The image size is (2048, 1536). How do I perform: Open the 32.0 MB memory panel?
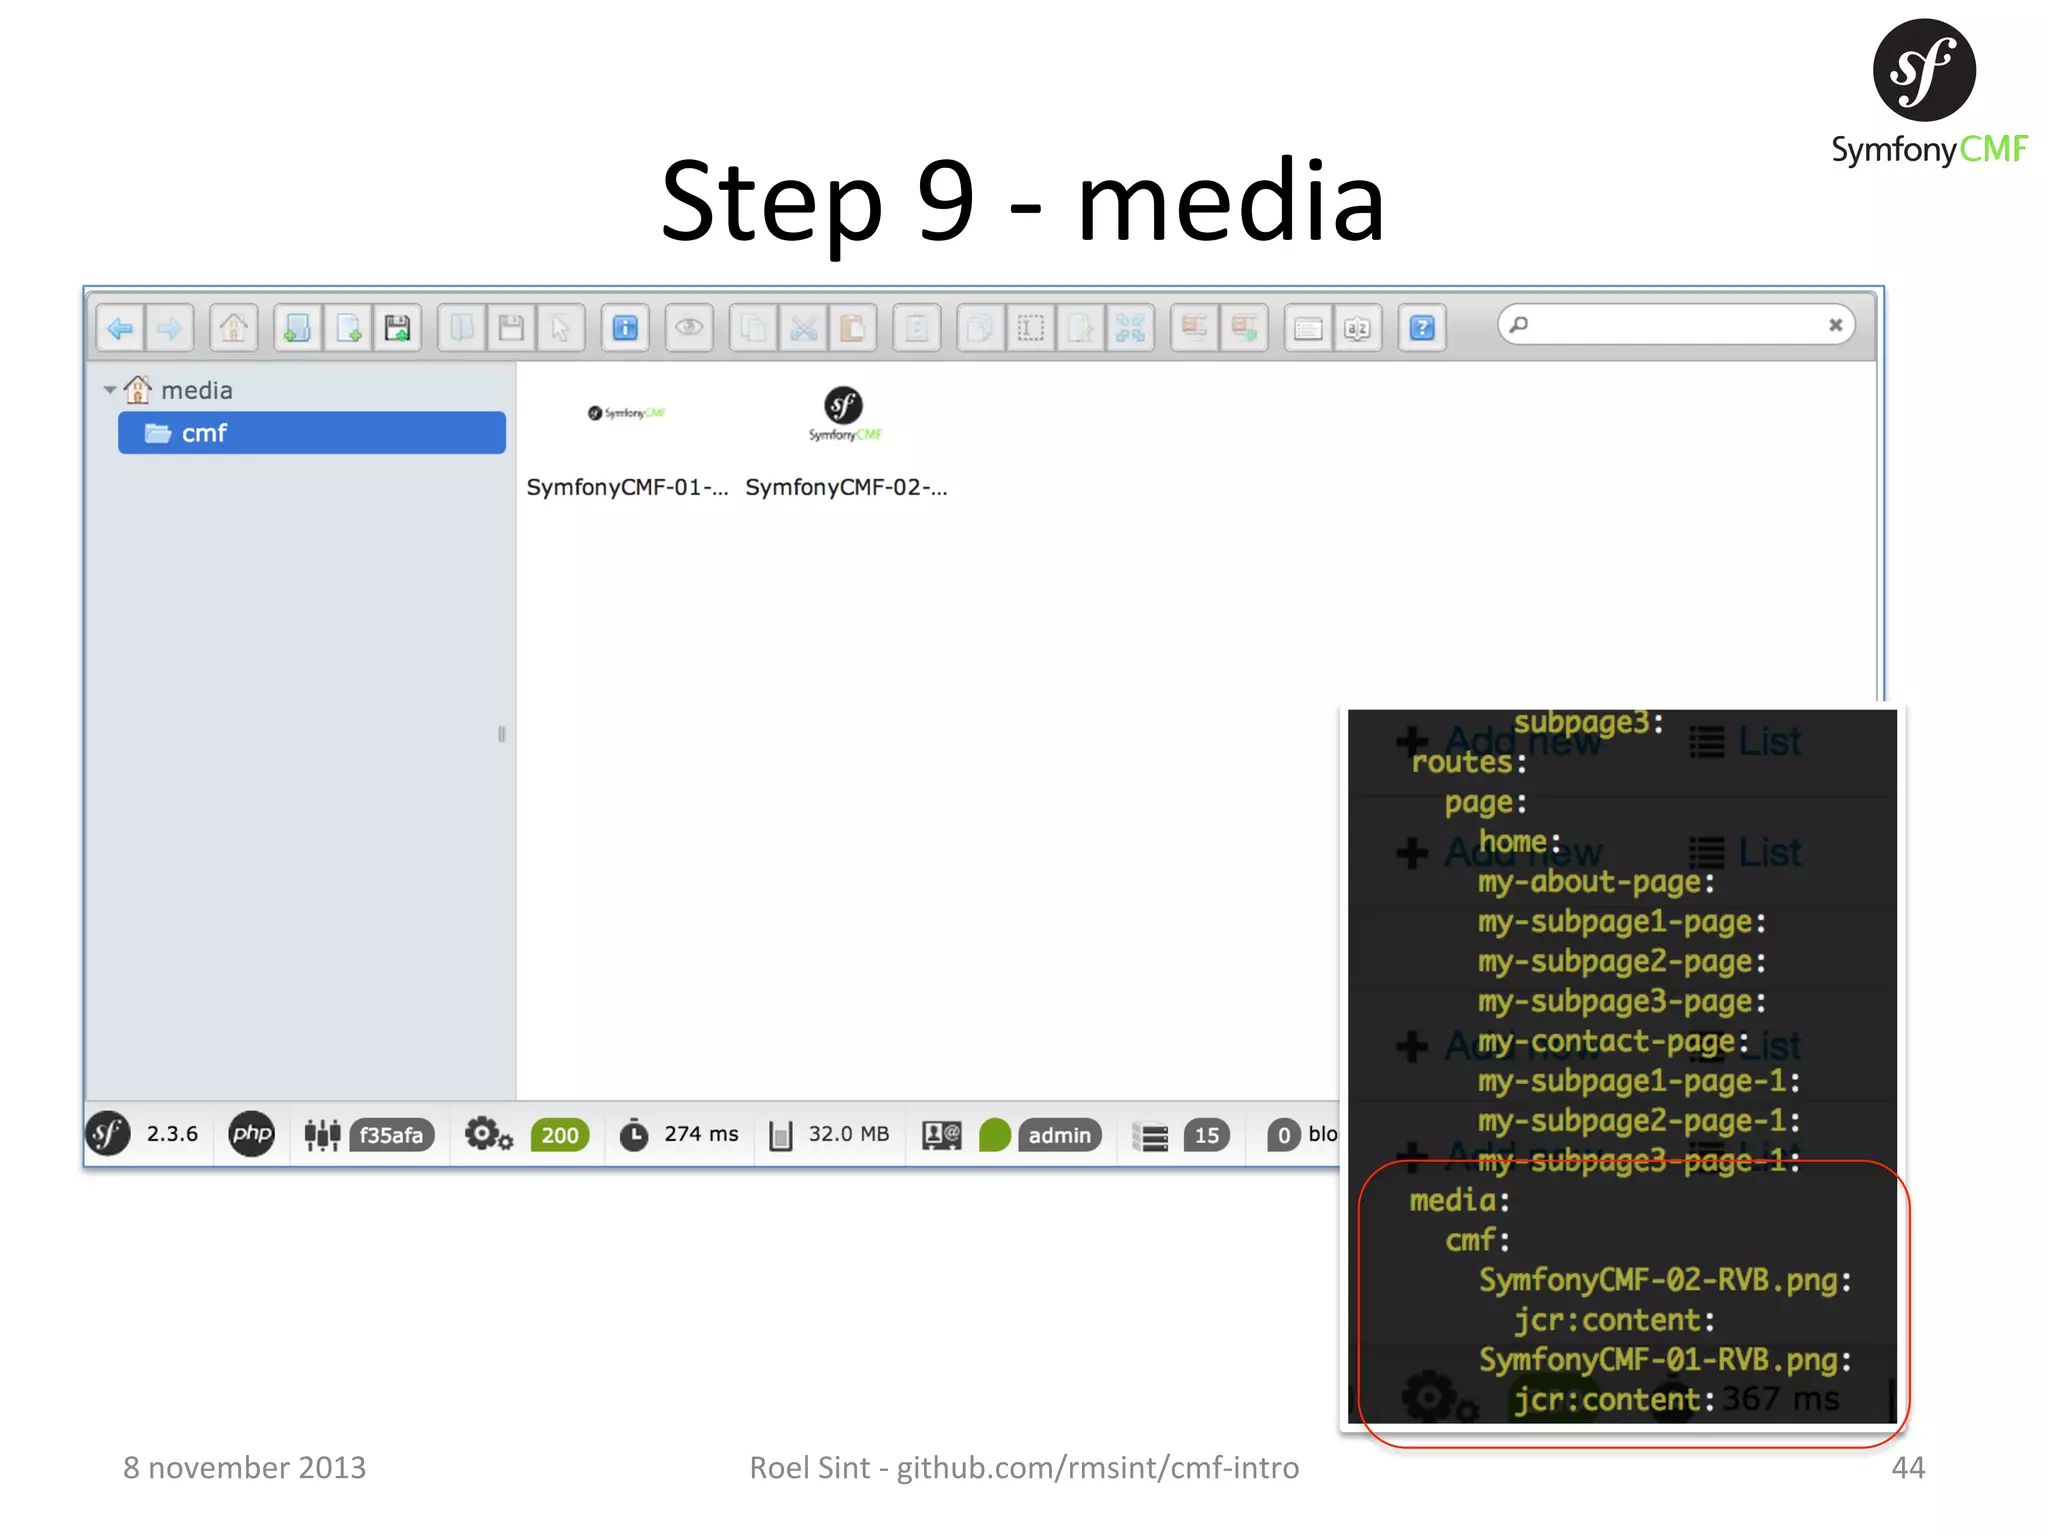coord(830,1134)
